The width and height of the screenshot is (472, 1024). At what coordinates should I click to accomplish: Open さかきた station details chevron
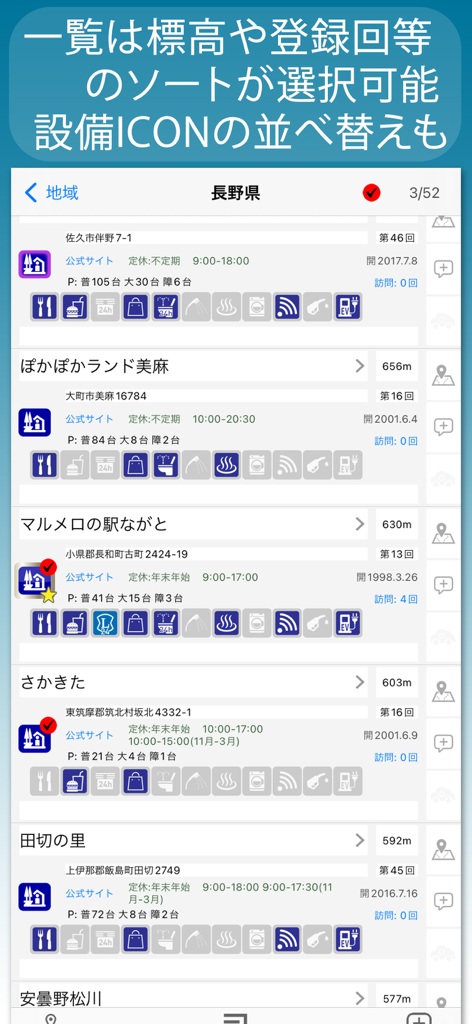pyautogui.click(x=360, y=682)
